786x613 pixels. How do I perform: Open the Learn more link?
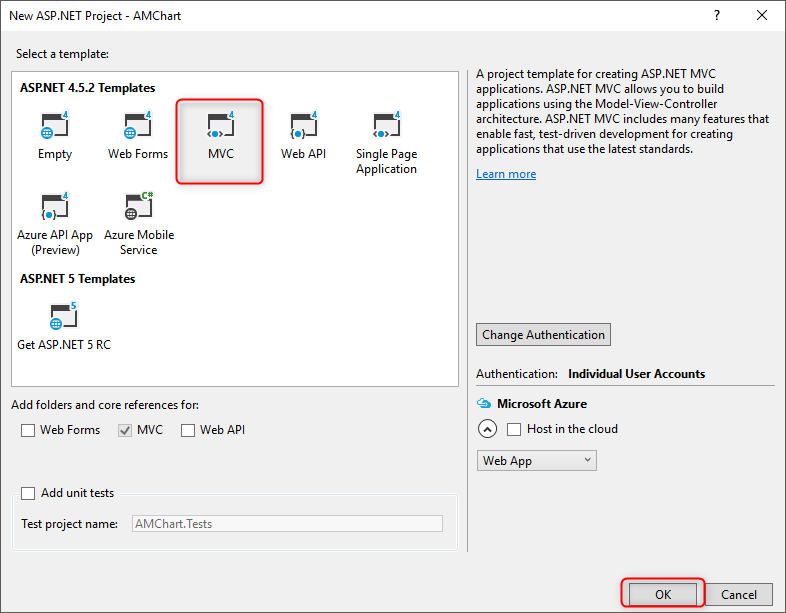(506, 174)
